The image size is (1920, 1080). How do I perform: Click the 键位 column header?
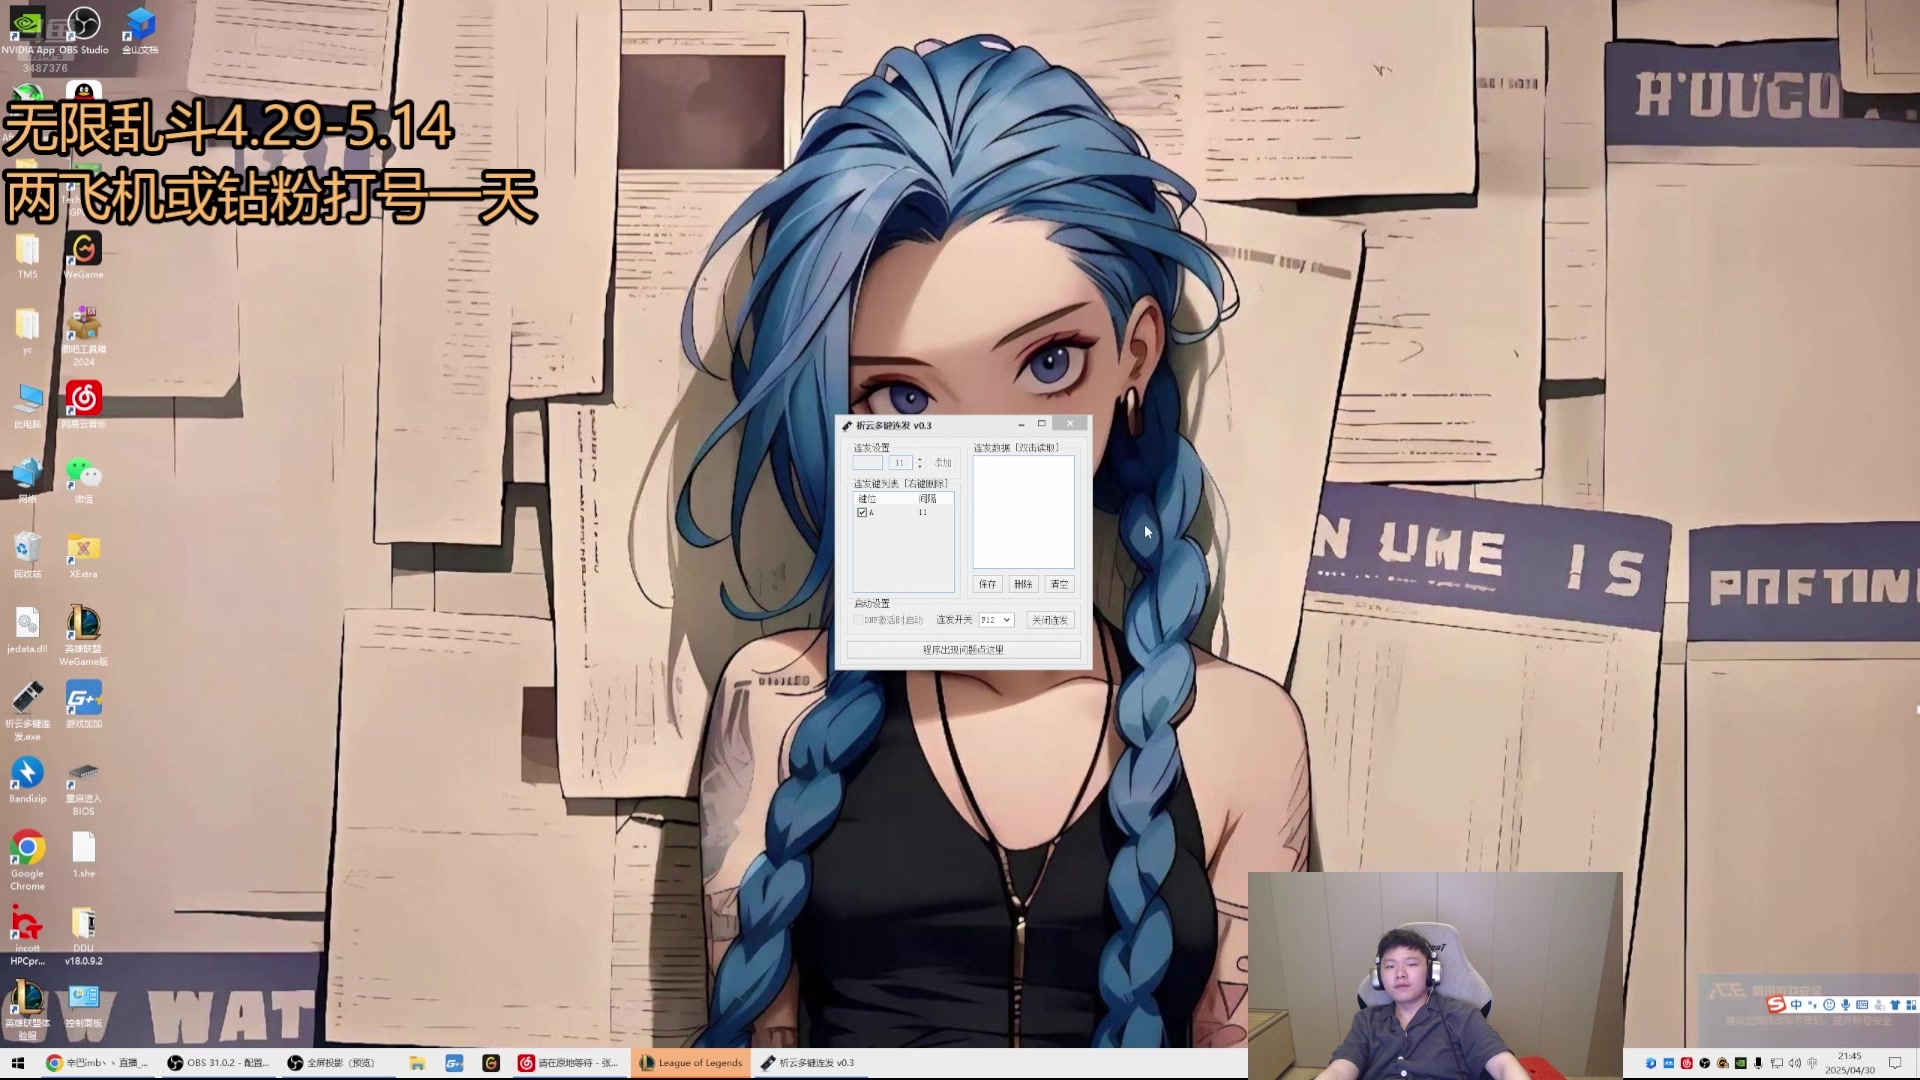coord(868,499)
